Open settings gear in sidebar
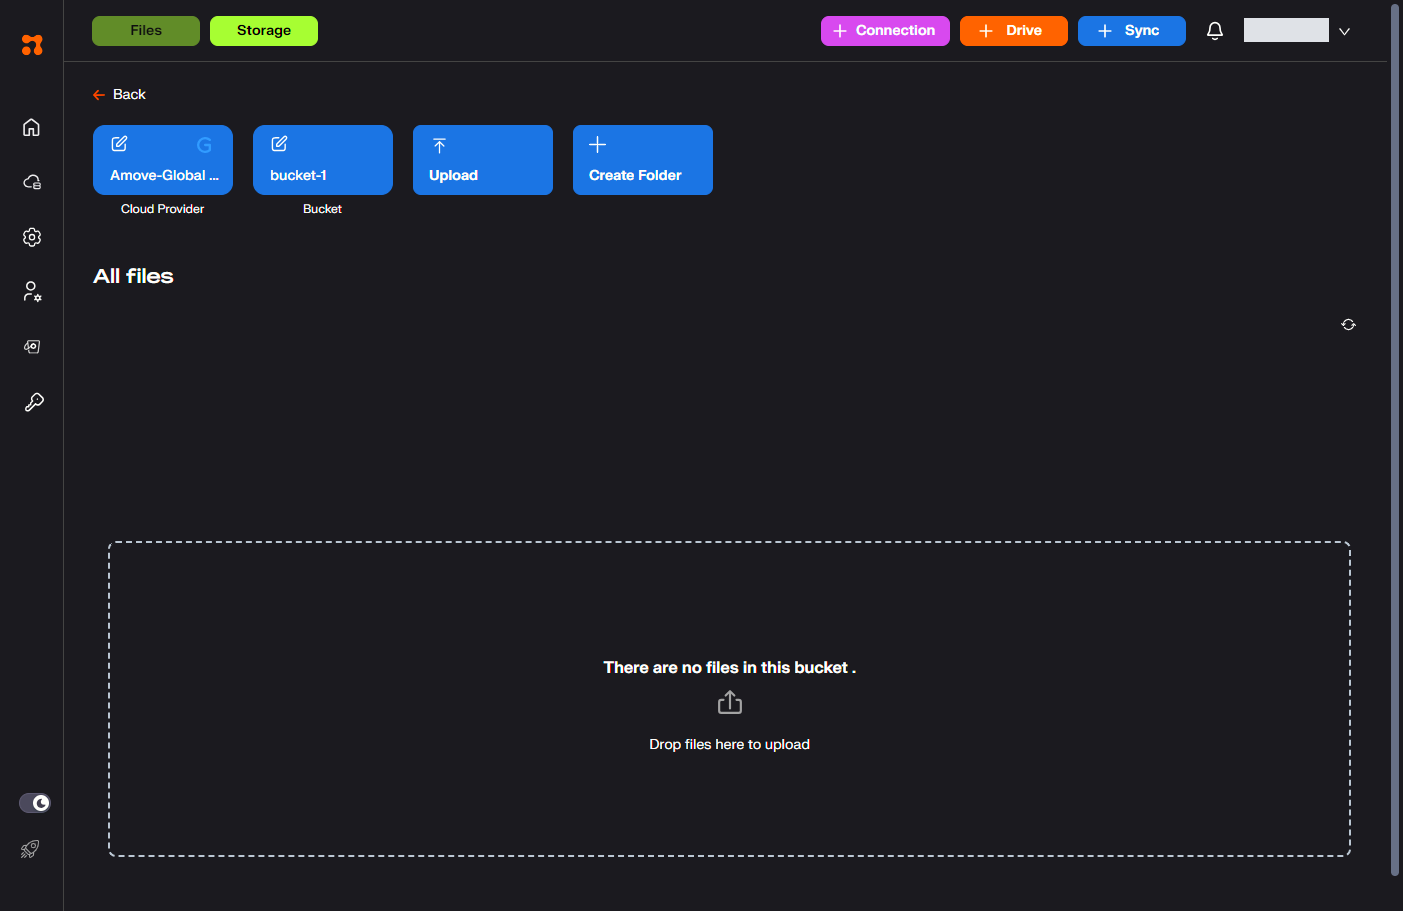The image size is (1403, 911). click(x=32, y=237)
